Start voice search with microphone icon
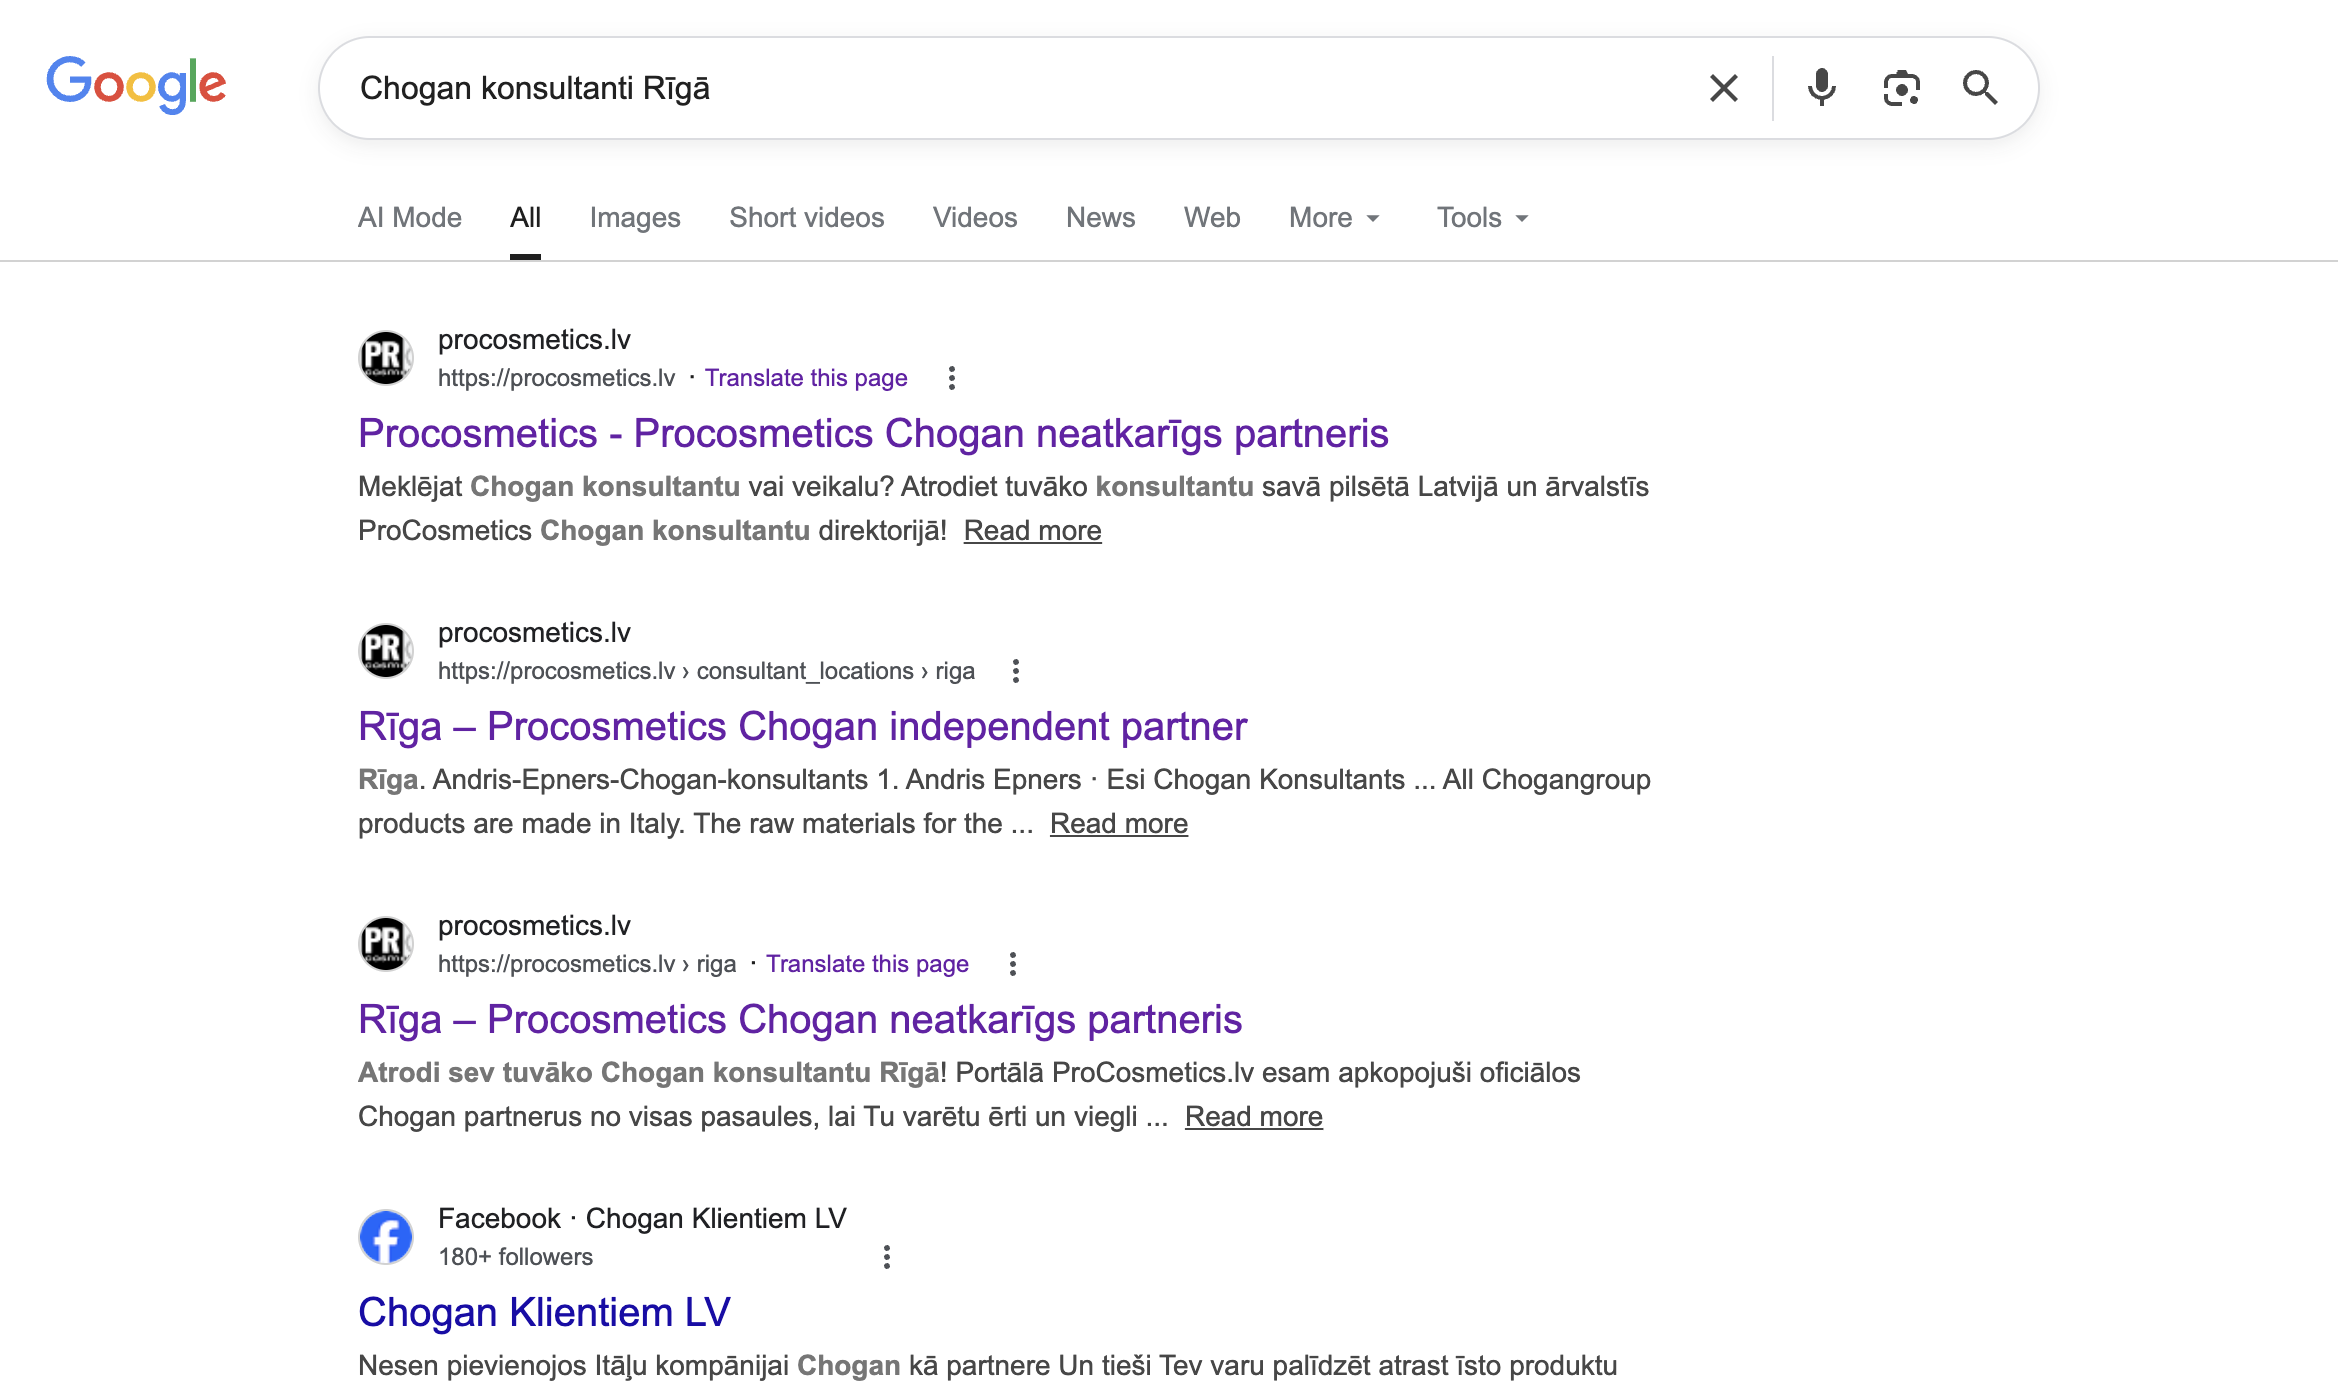2338x1394 pixels. coord(1821,88)
